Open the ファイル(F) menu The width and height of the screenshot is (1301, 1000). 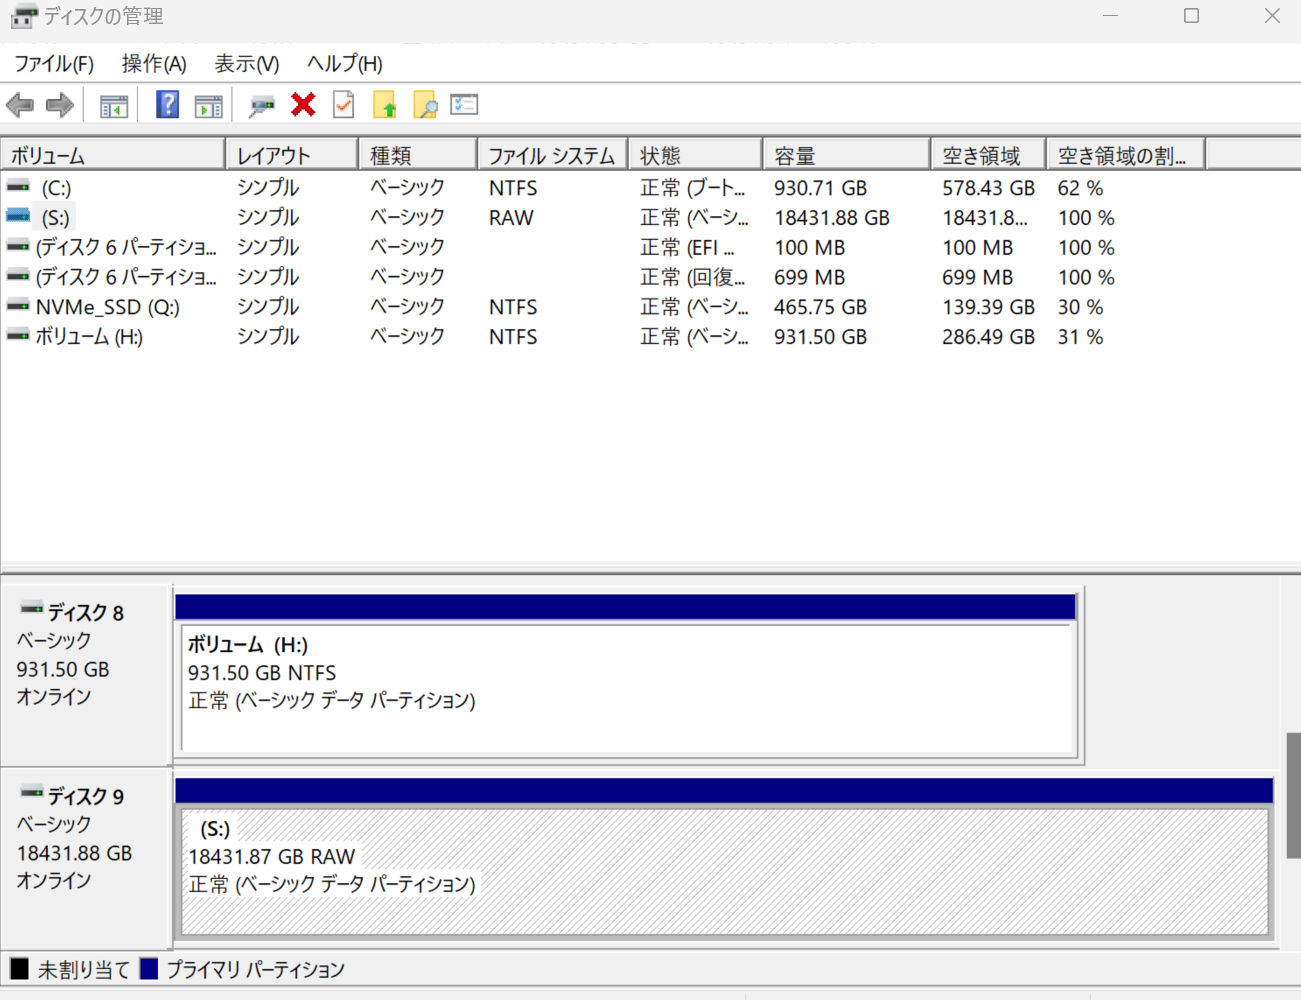tap(54, 64)
